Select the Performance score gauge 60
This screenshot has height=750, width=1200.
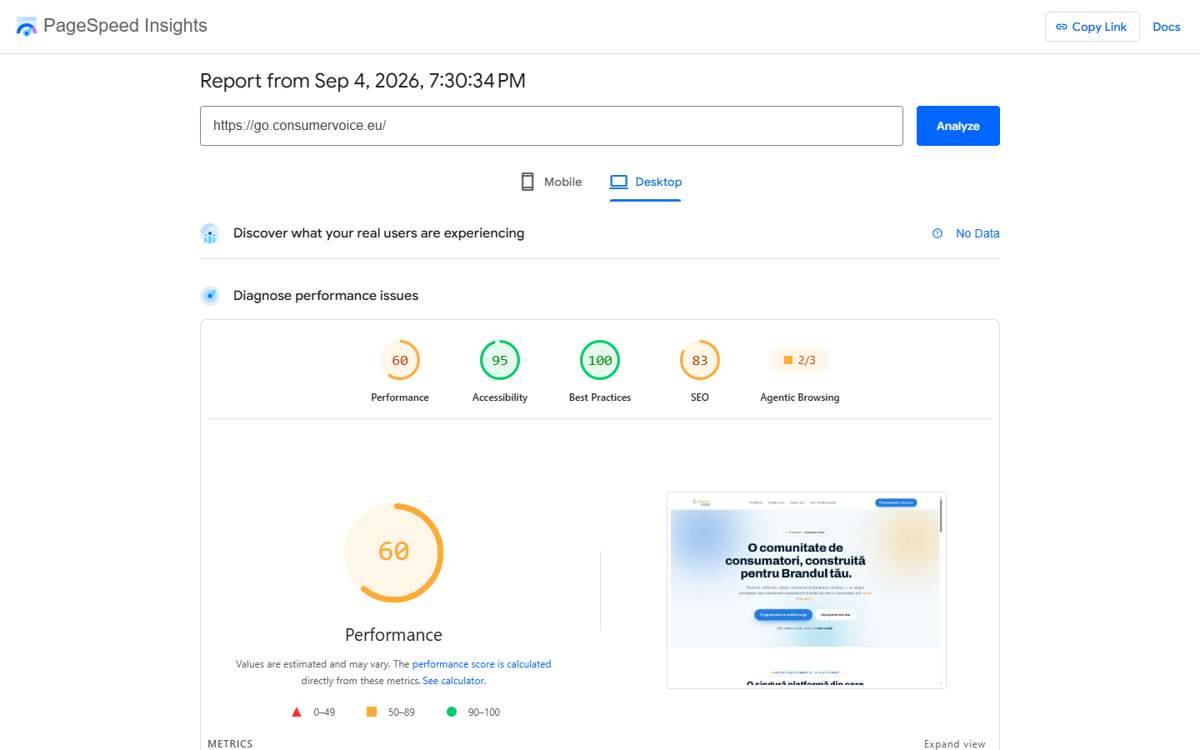click(400, 360)
